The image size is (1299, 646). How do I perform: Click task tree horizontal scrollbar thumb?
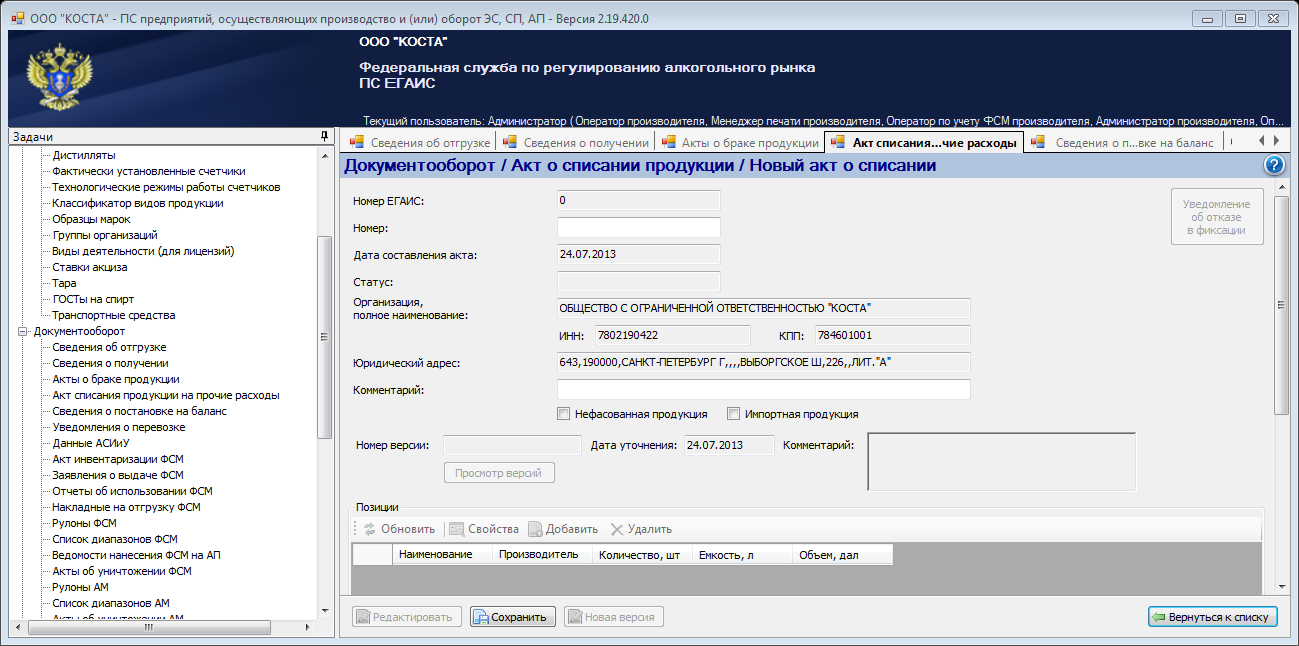pos(147,627)
